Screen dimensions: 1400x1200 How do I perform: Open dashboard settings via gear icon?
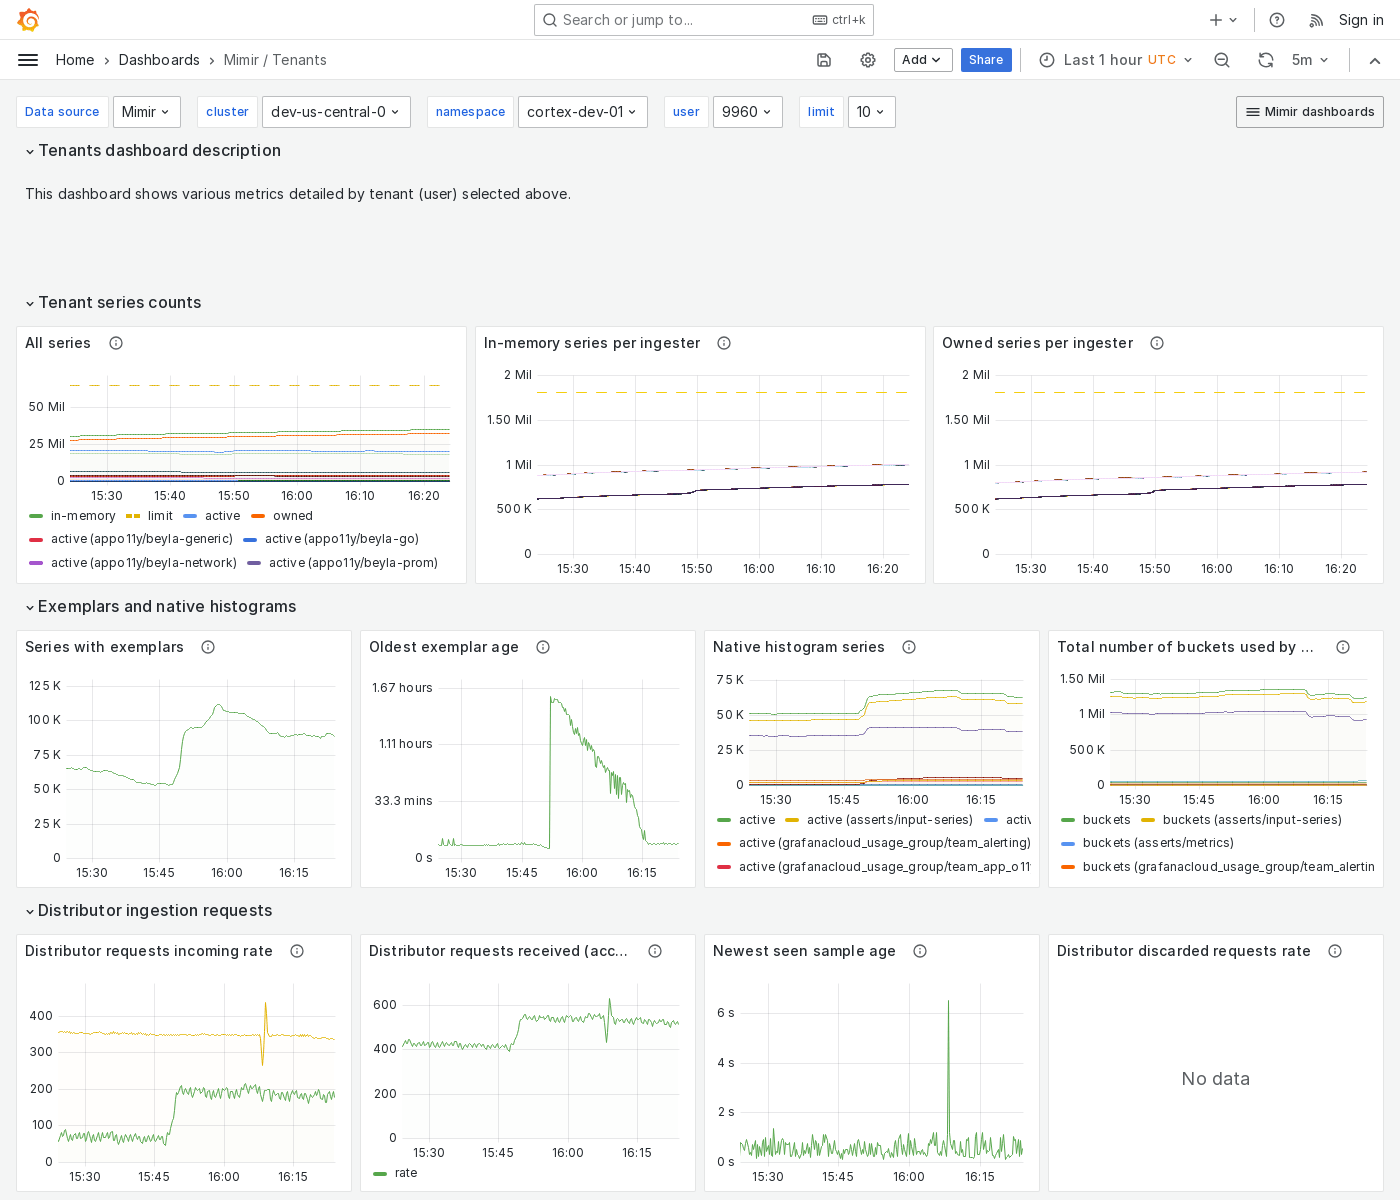[867, 60]
